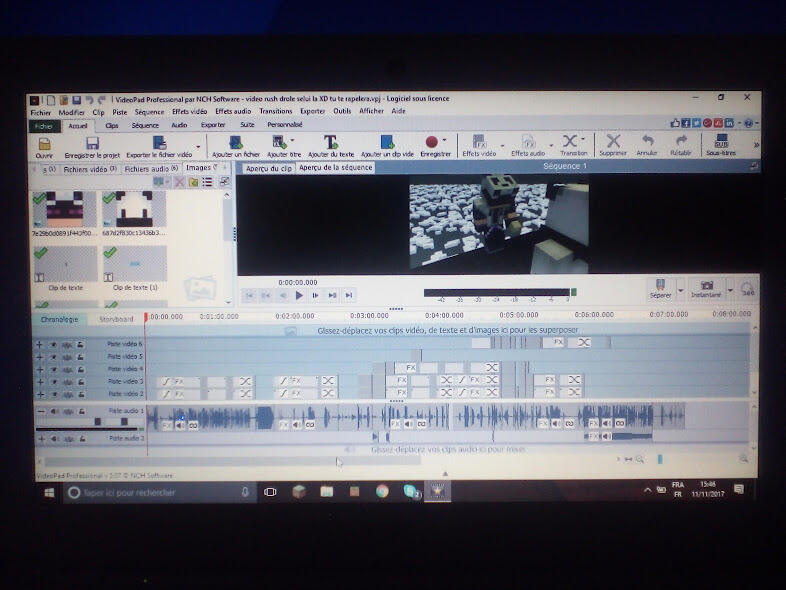Image resolution: width=786 pixels, height=590 pixels.
Task: Take a snapshot with Instantané
Action: (x=707, y=287)
